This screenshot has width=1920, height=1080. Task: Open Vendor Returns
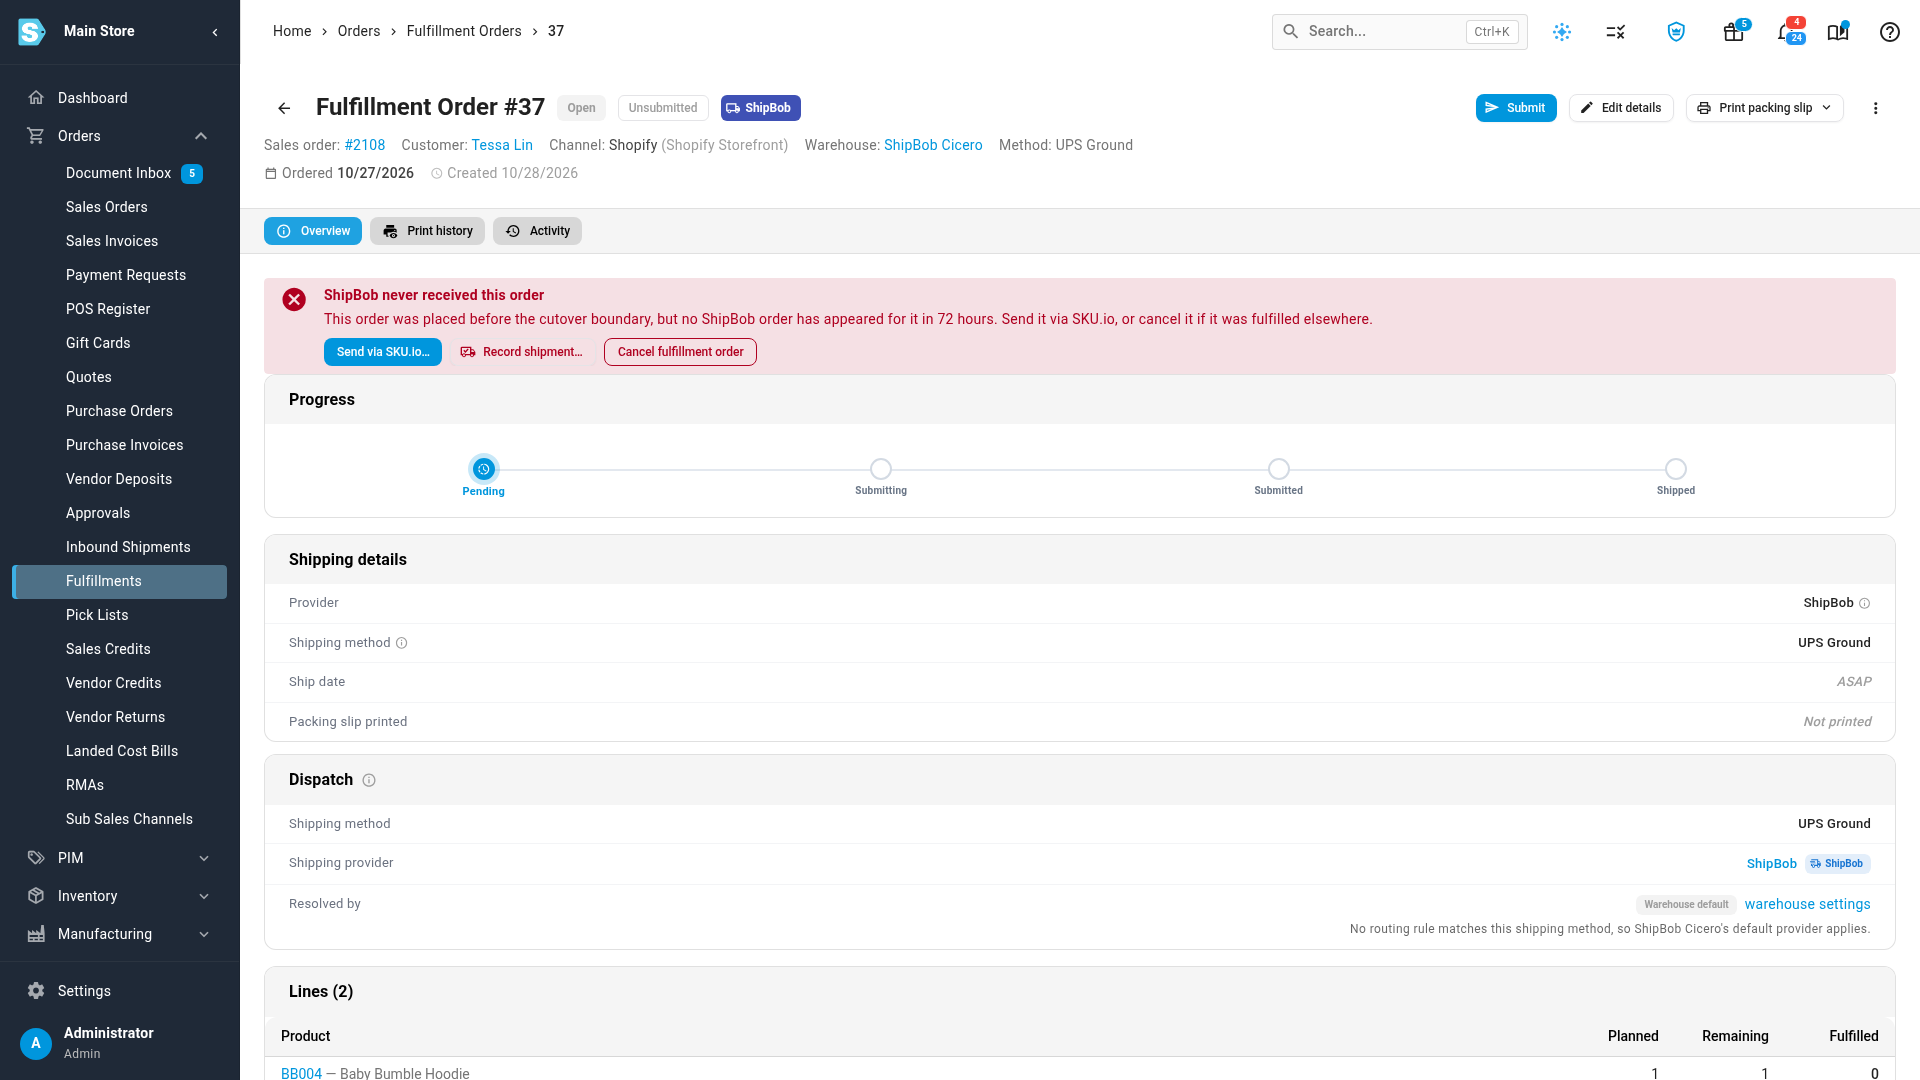[x=120, y=717]
